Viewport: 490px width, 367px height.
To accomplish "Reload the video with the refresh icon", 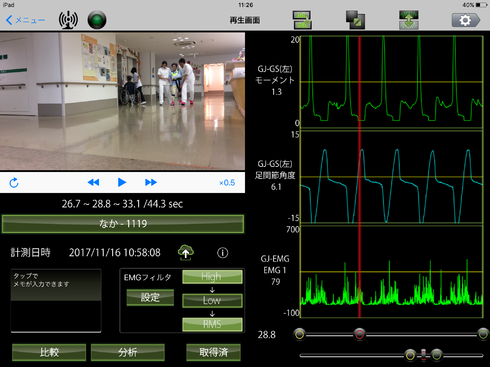I will 14,183.
